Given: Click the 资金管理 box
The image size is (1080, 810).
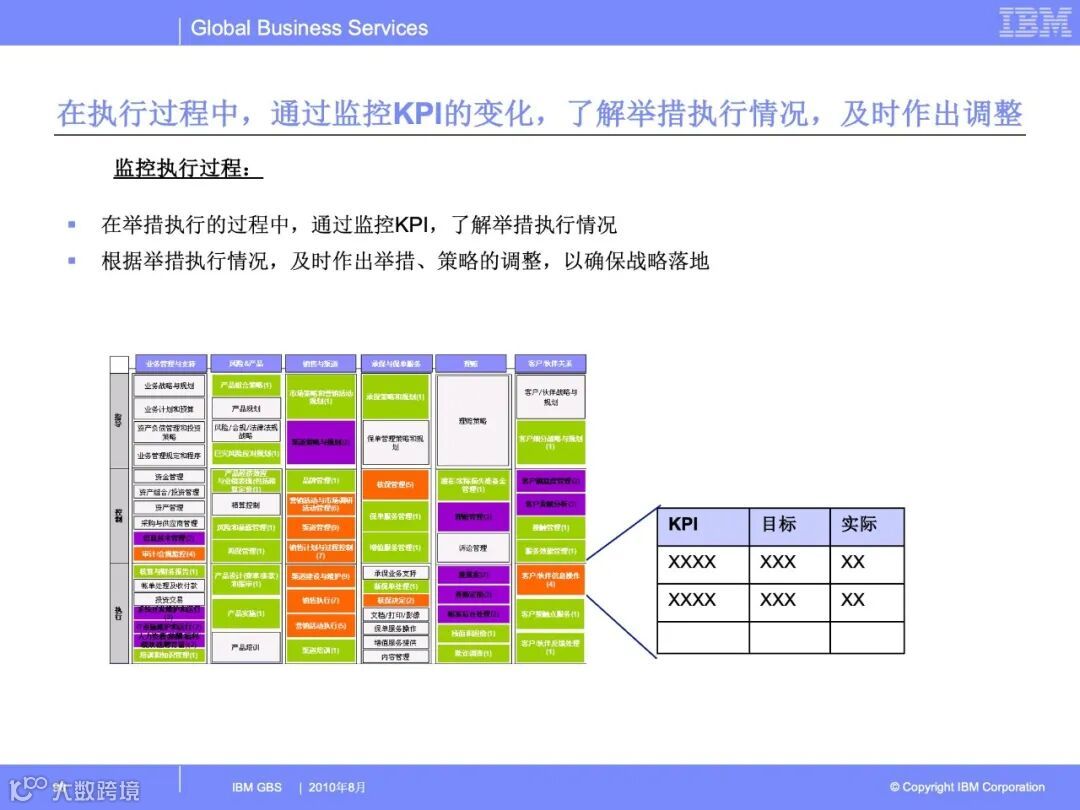Looking at the screenshot, I should click(169, 477).
